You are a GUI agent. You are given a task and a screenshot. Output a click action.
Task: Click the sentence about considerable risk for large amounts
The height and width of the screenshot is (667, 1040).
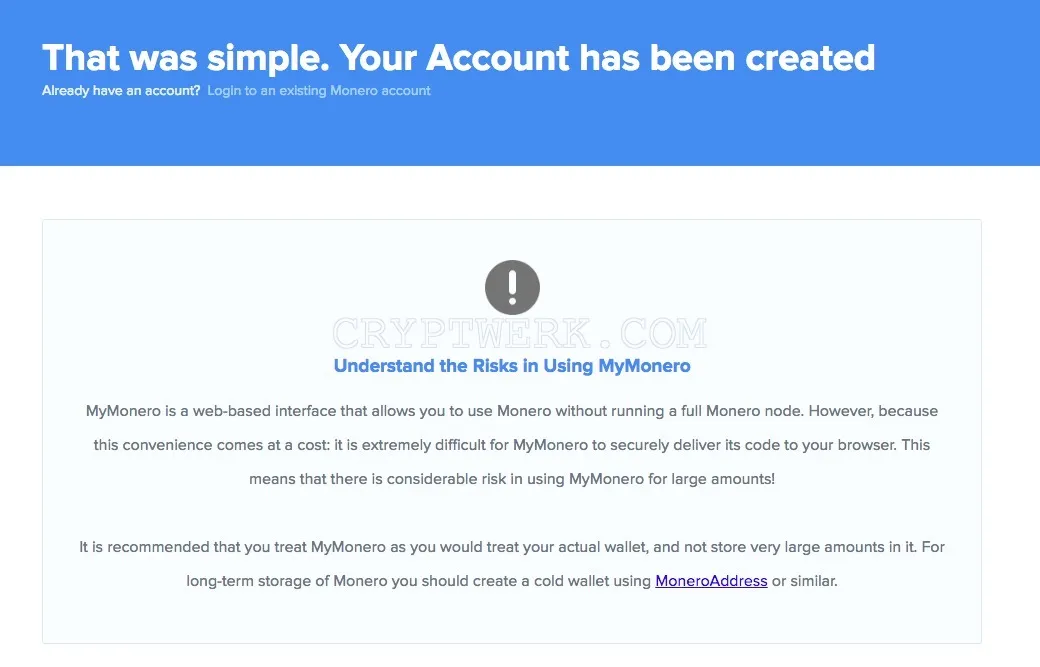pyautogui.click(x=511, y=479)
